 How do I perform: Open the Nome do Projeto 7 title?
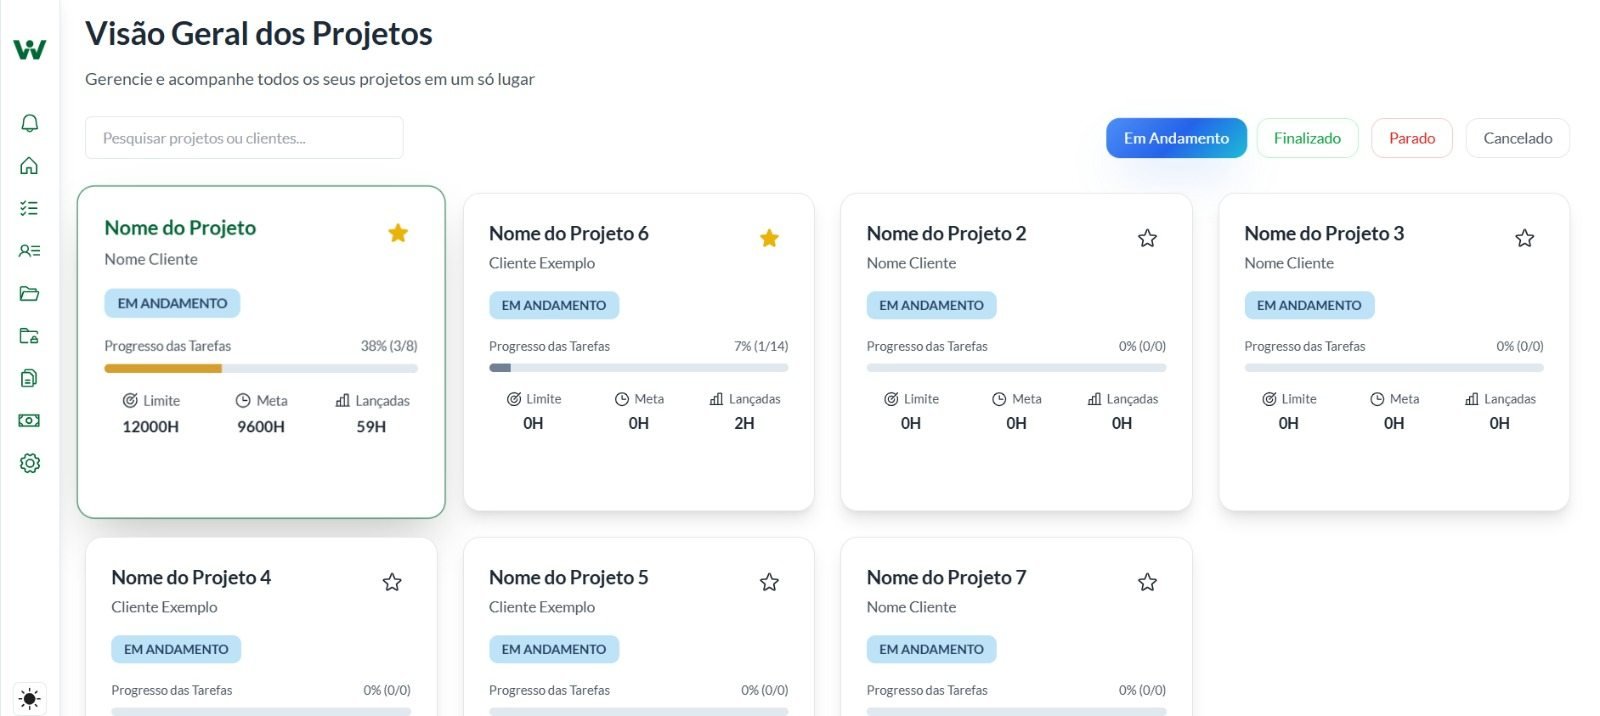(946, 577)
